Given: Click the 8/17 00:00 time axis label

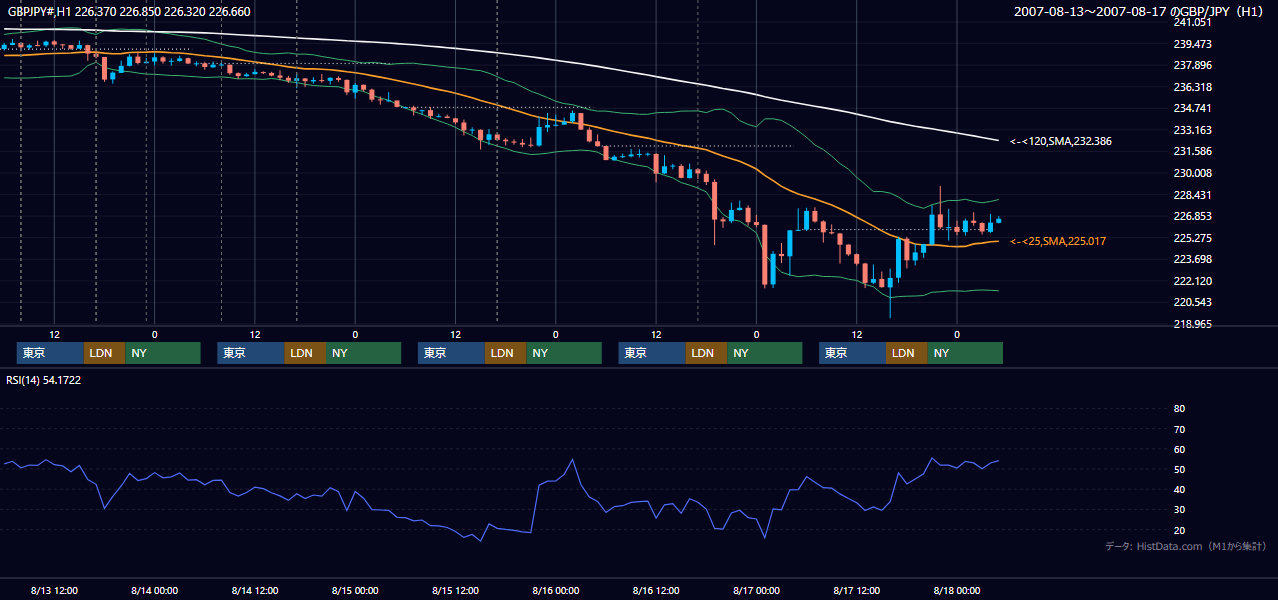Looking at the screenshot, I should (x=756, y=590).
